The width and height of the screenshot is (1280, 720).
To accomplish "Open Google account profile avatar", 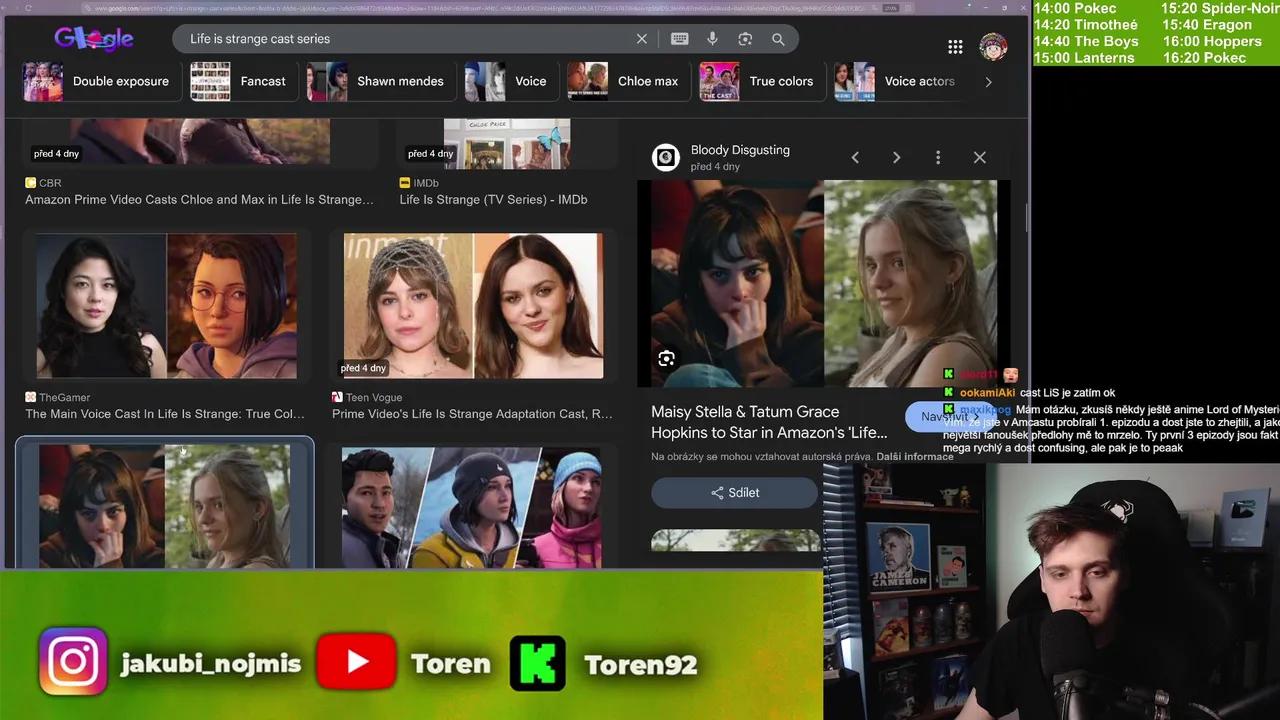I will click(992, 46).
